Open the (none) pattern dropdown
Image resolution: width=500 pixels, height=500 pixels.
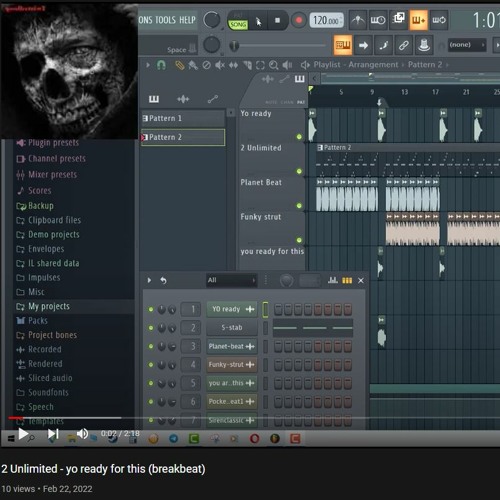[466, 45]
